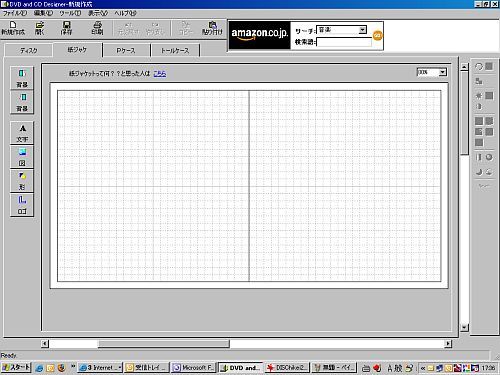
Task: Switch to the ディスク tab
Action: [x=28, y=50]
